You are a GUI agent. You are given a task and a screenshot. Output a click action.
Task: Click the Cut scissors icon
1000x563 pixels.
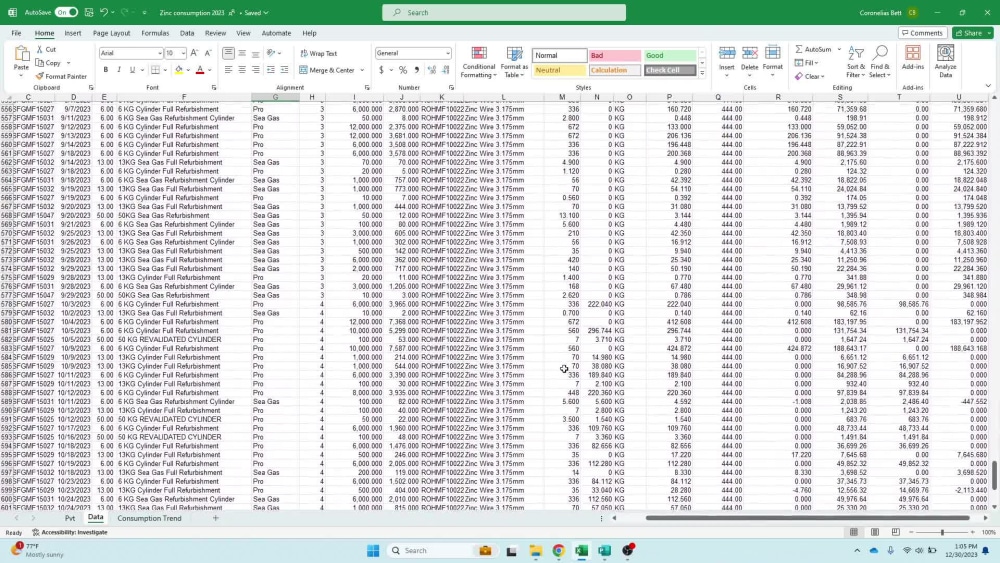pos(40,49)
